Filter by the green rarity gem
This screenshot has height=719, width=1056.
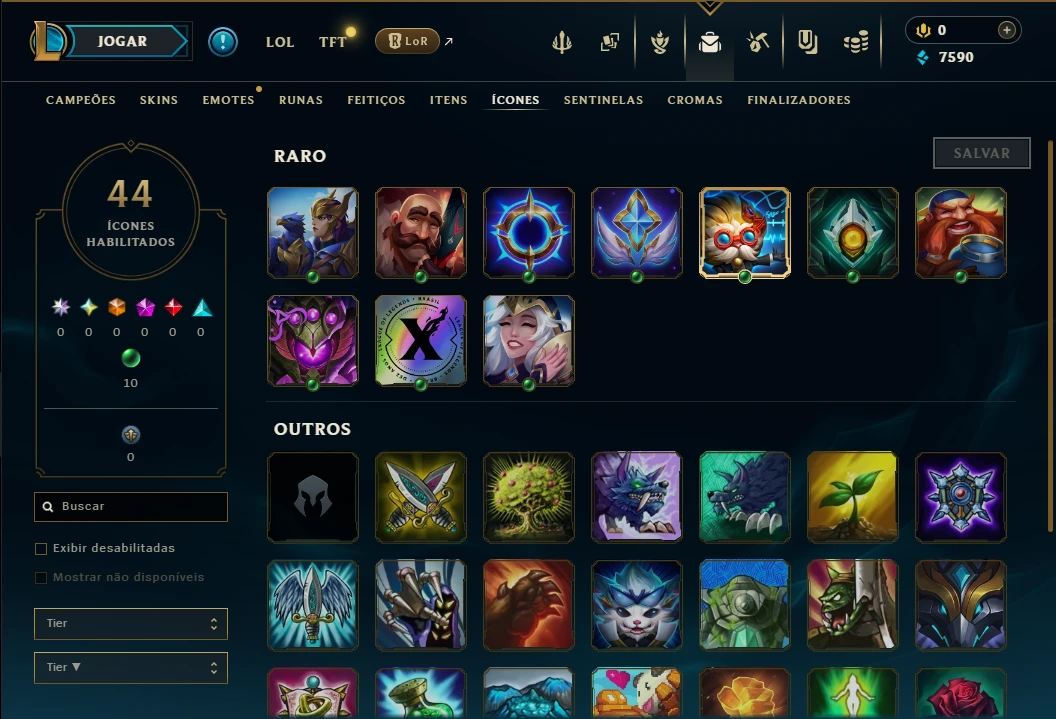tap(131, 358)
